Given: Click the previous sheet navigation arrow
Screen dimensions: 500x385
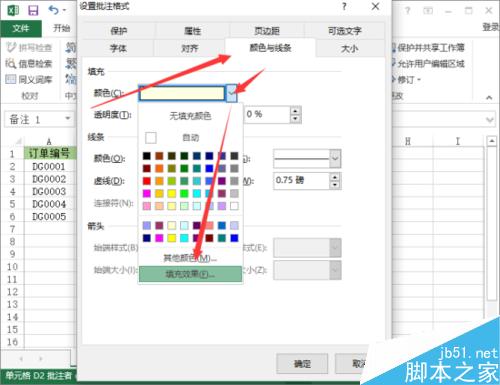Looking at the screenshot, I should coord(21,359).
